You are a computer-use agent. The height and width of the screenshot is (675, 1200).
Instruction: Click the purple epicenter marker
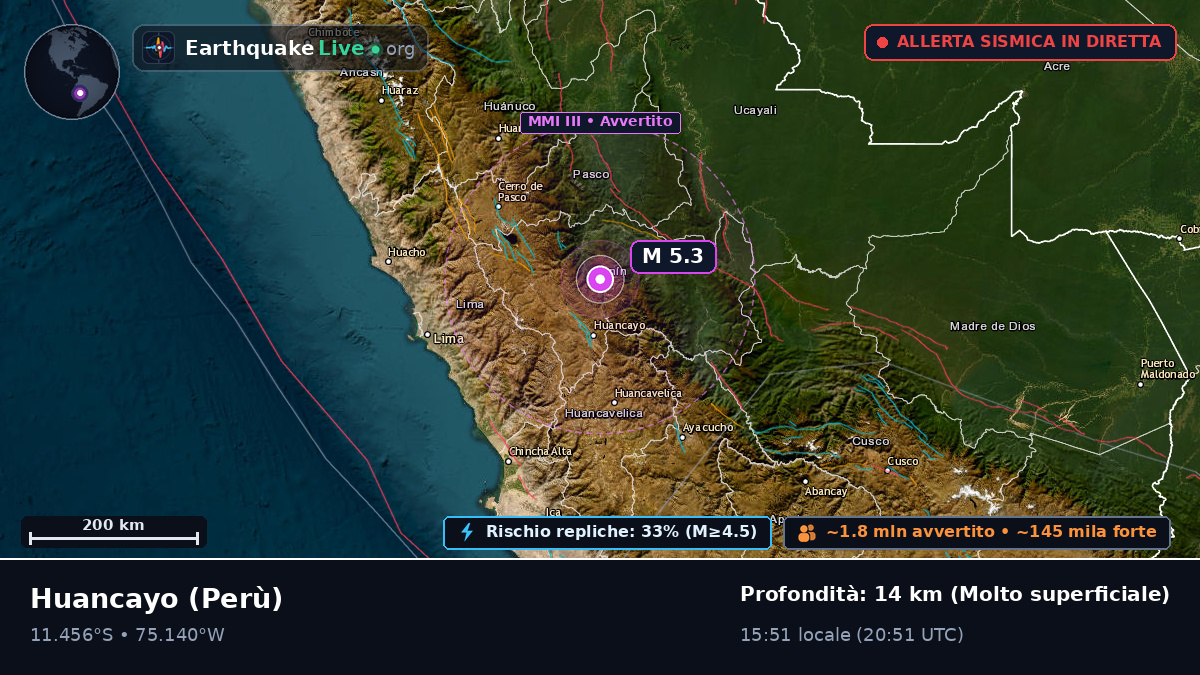(600, 279)
